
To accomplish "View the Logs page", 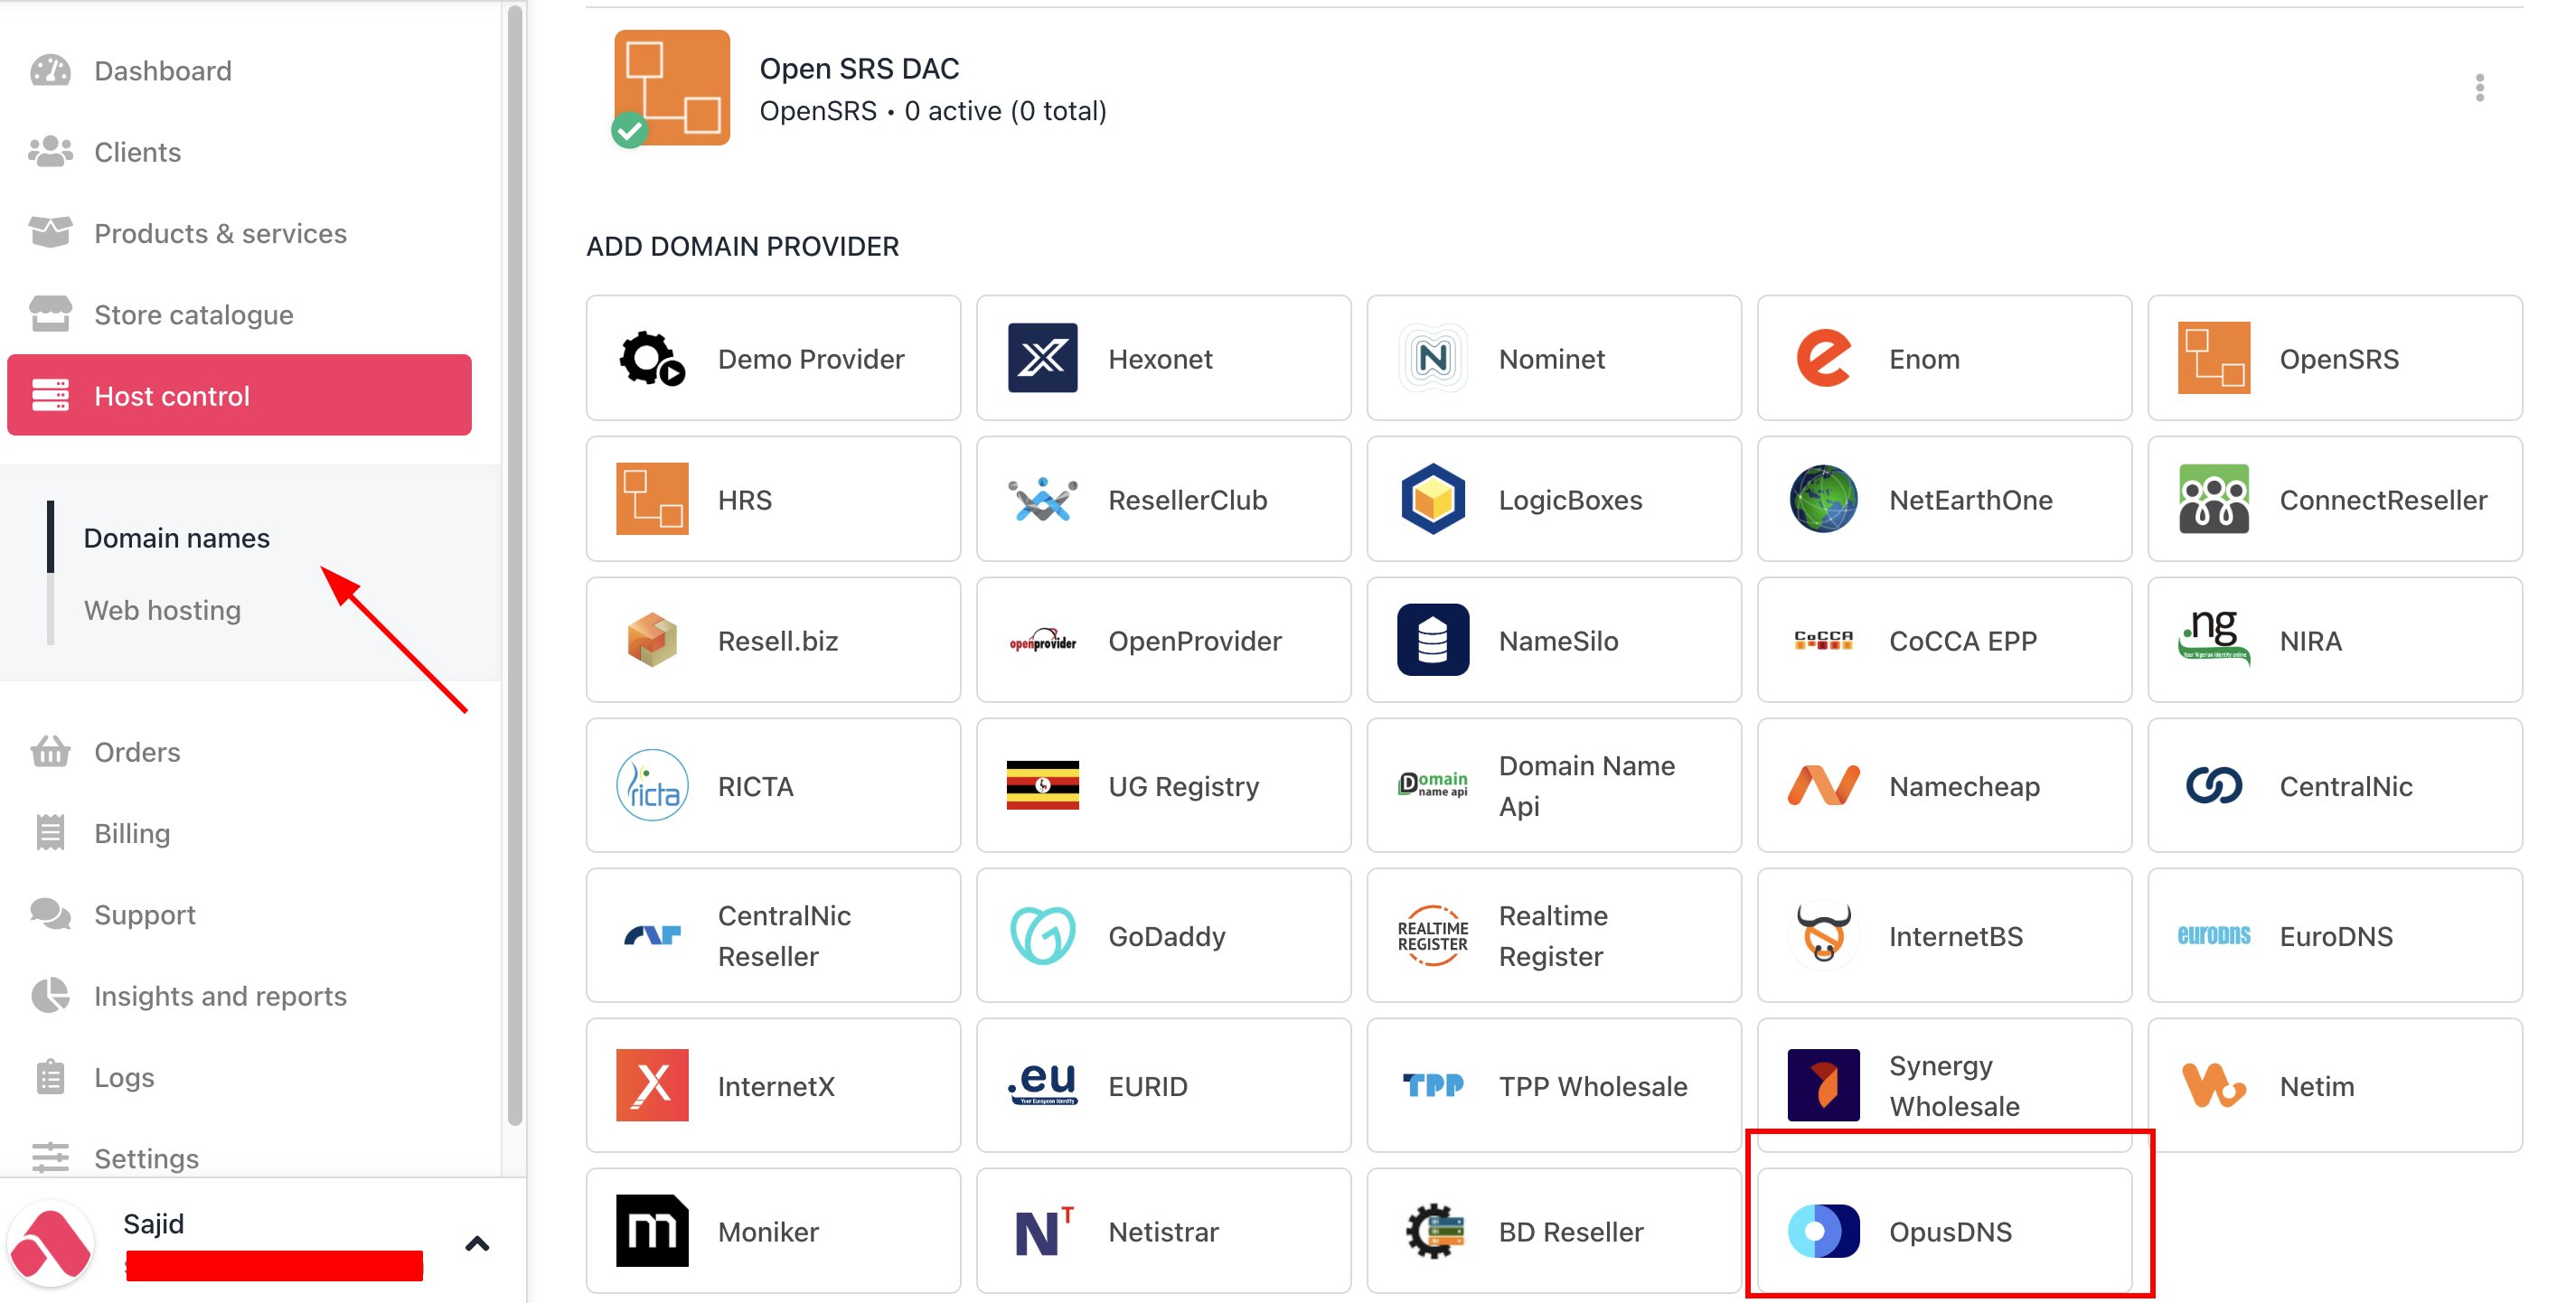I will point(239,1076).
